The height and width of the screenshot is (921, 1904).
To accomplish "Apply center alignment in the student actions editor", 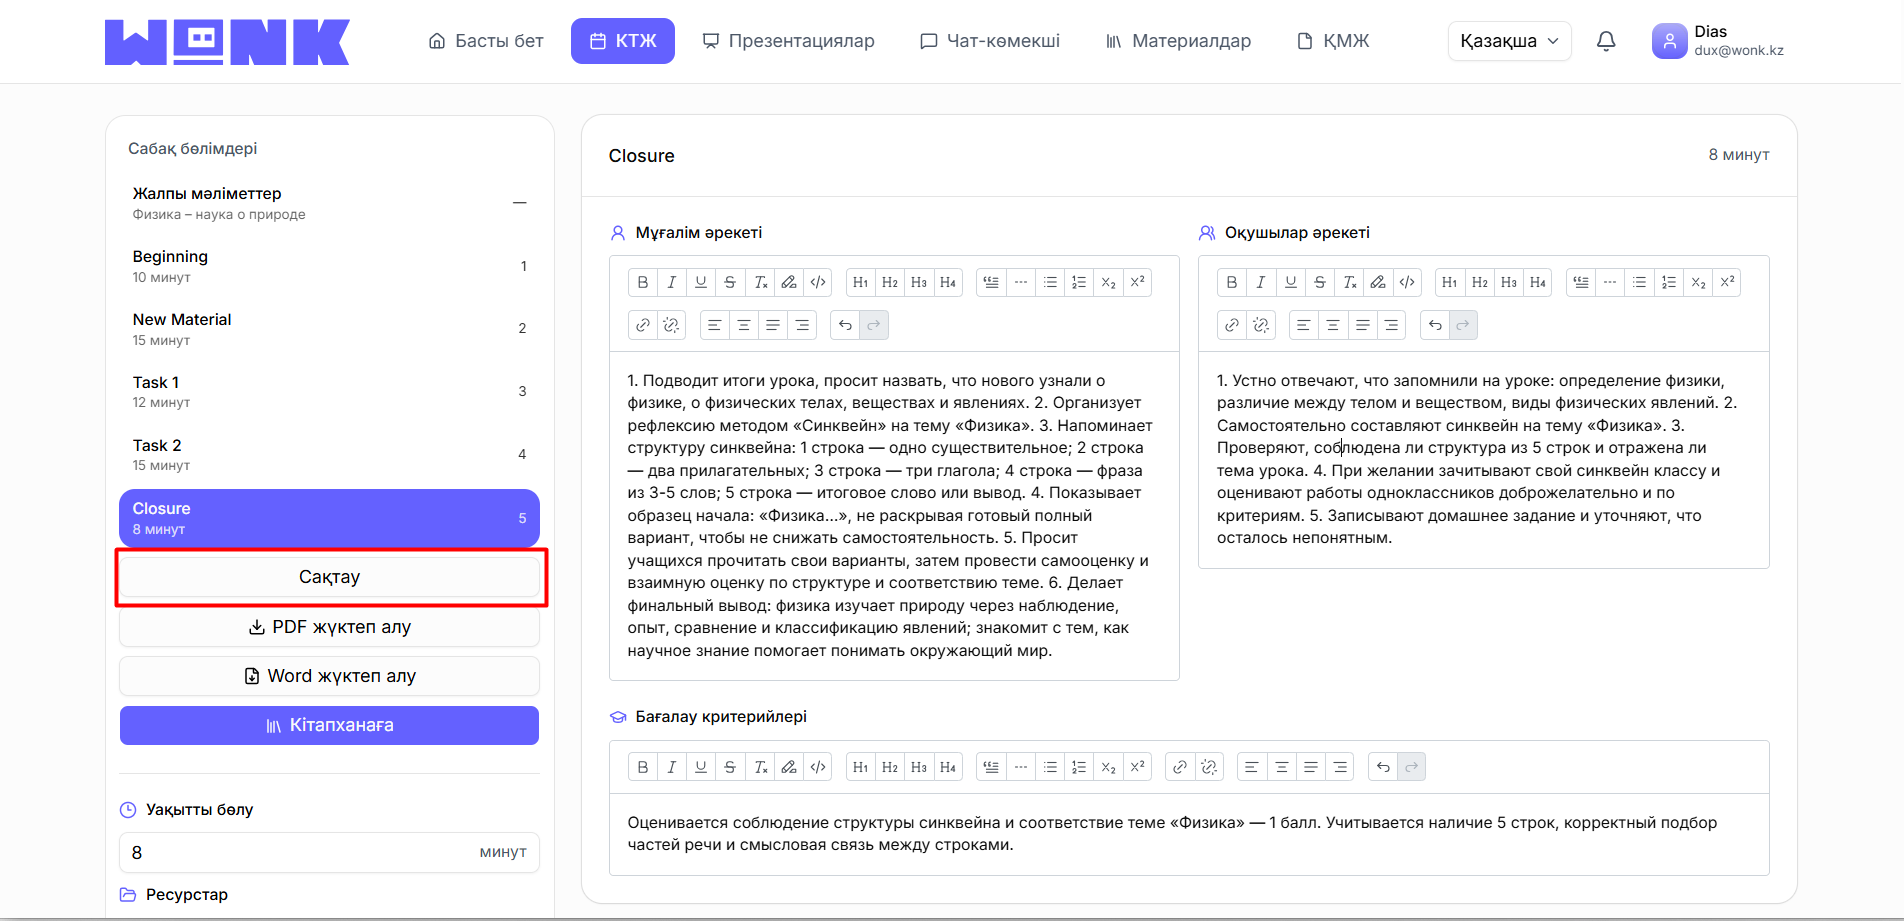I will coord(1332,324).
